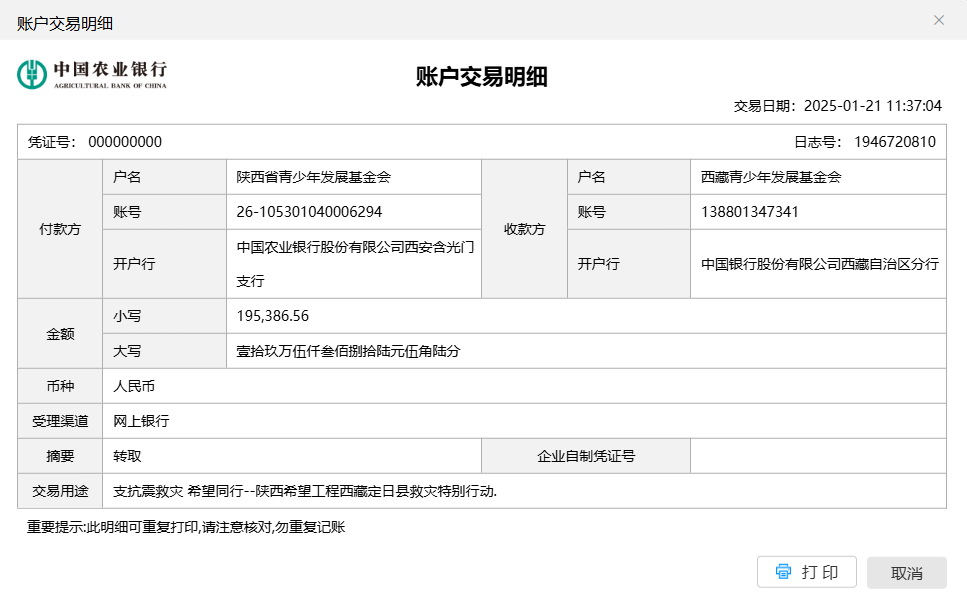Click the payee account number 138801347341
Image resolution: width=967 pixels, height=600 pixels.
[x=749, y=212]
